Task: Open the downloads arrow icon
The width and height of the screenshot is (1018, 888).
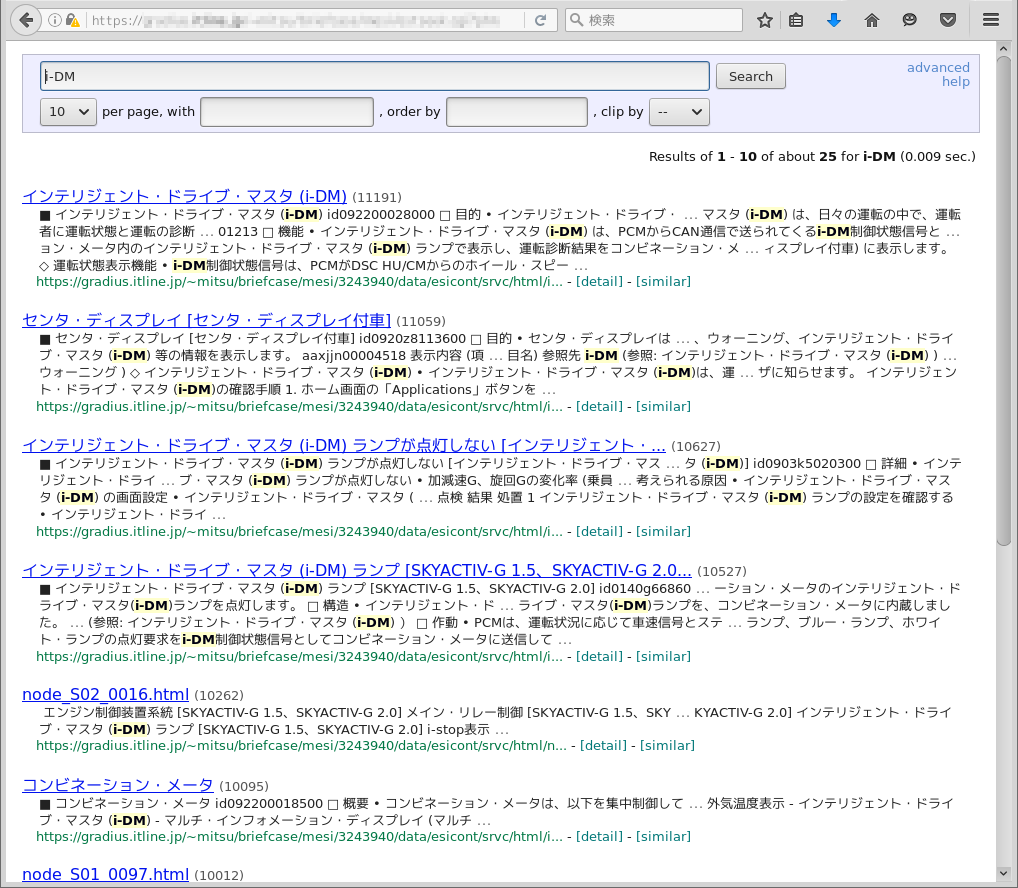Action: point(834,20)
